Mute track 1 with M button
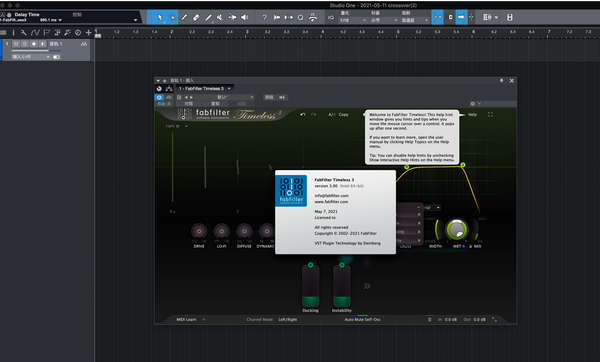 tap(16, 44)
